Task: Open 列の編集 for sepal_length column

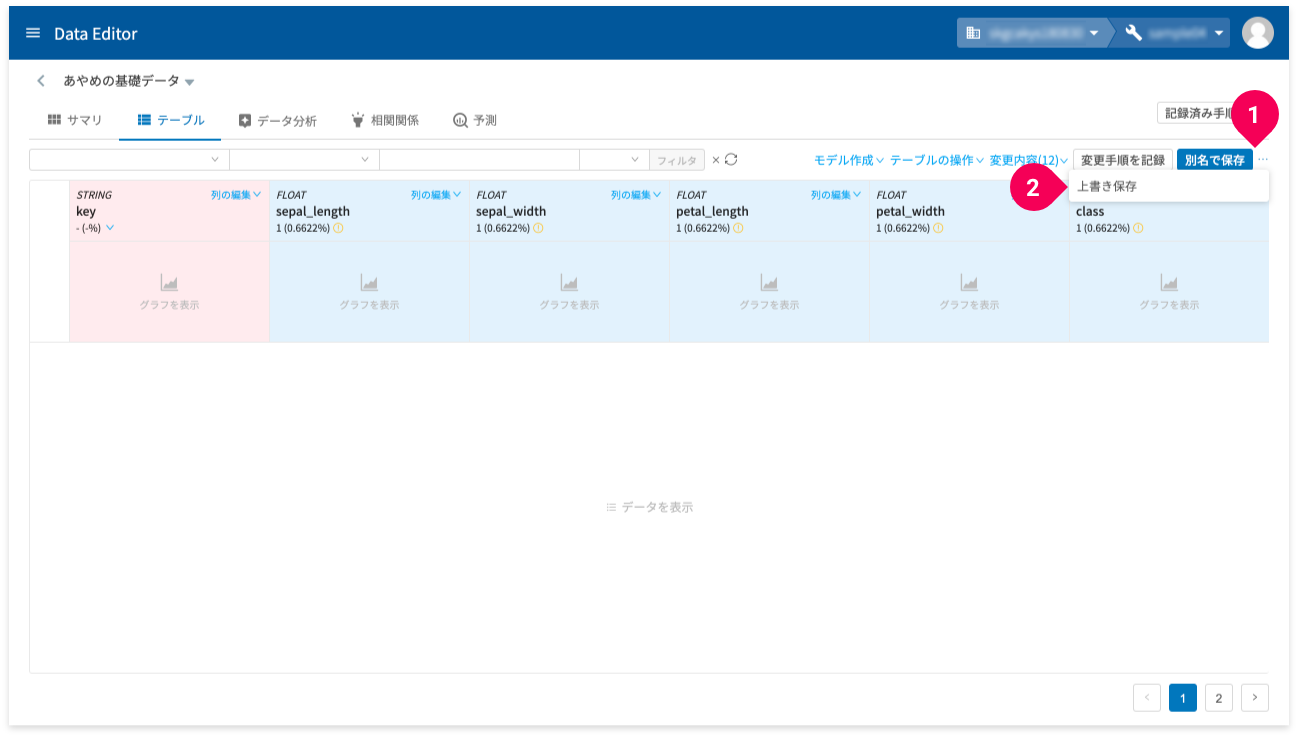Action: pos(436,195)
